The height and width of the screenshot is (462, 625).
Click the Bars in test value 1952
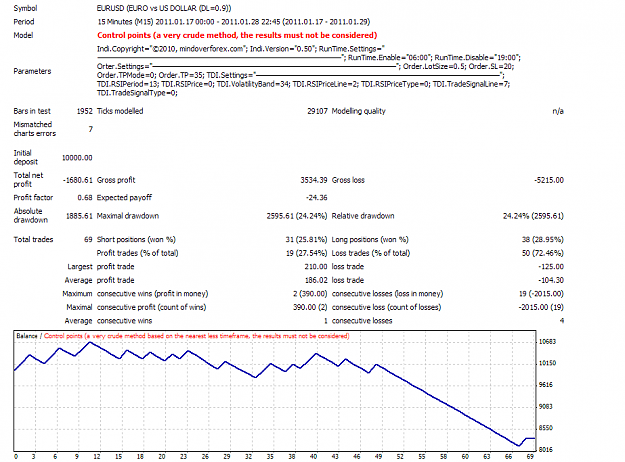pos(85,111)
